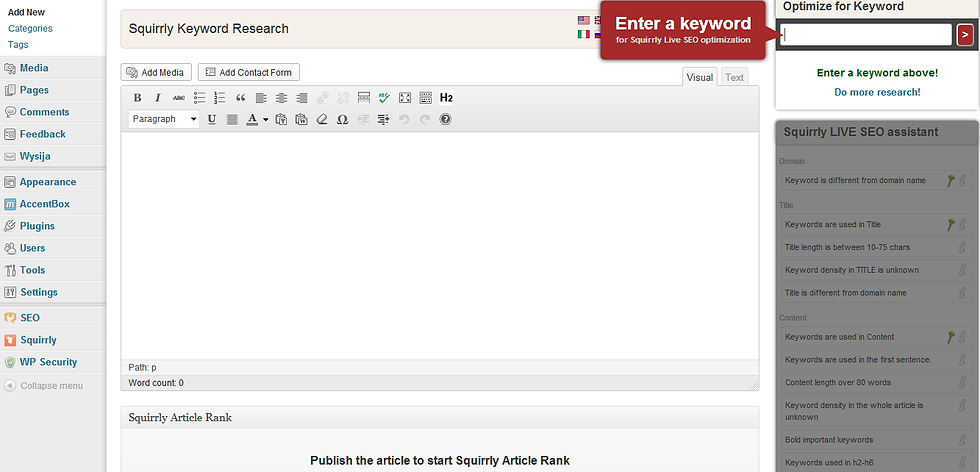Click the indent icon
This screenshot has width=980, height=472.
(x=384, y=119)
